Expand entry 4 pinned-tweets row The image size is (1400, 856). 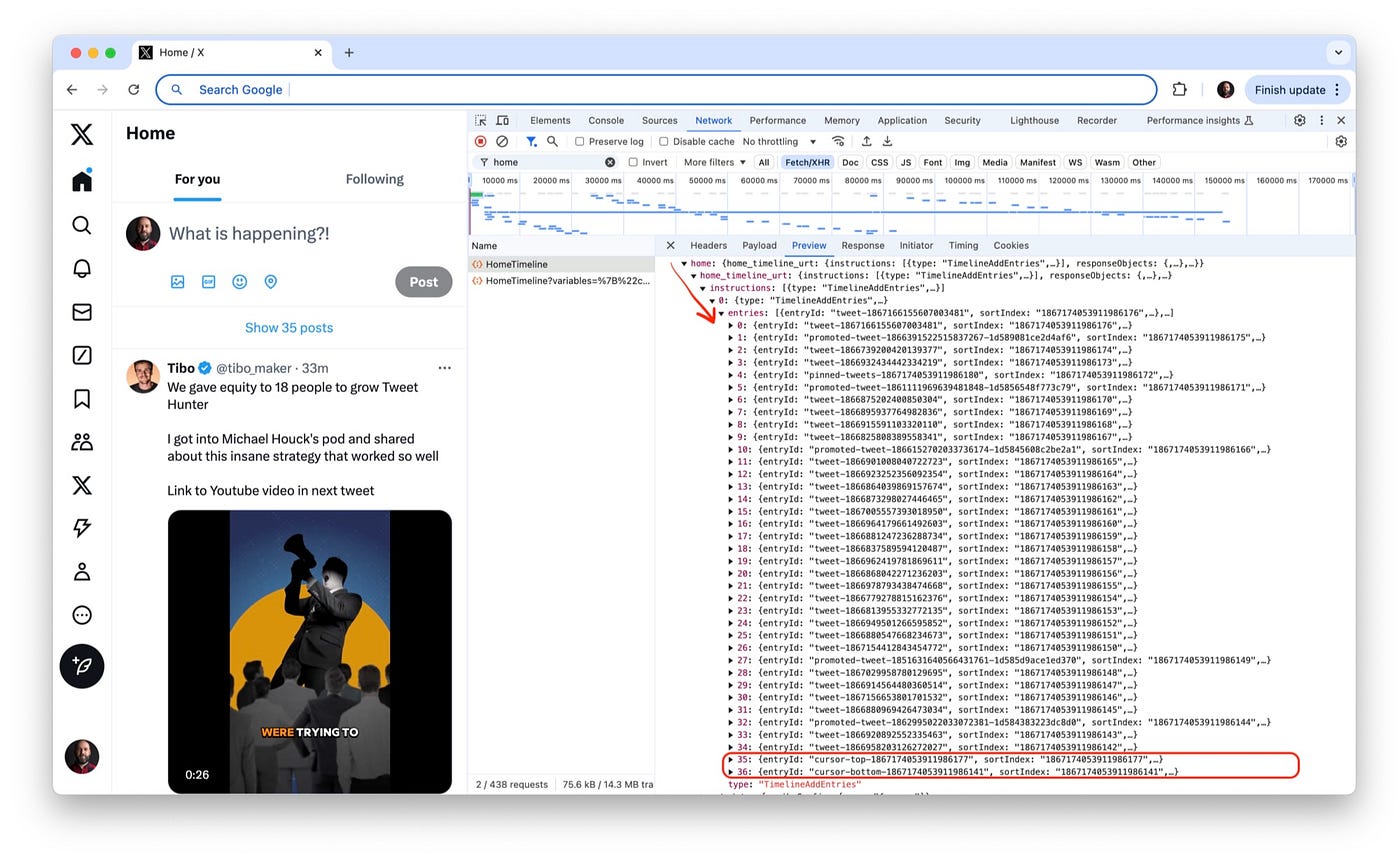pos(730,375)
